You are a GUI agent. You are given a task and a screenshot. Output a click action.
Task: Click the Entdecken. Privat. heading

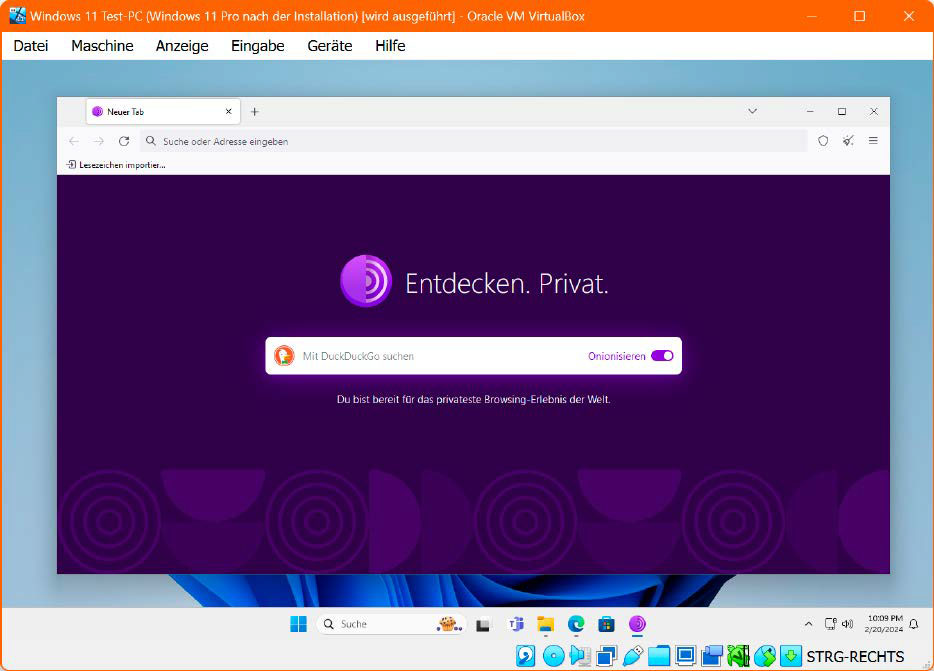pyautogui.click(x=507, y=284)
